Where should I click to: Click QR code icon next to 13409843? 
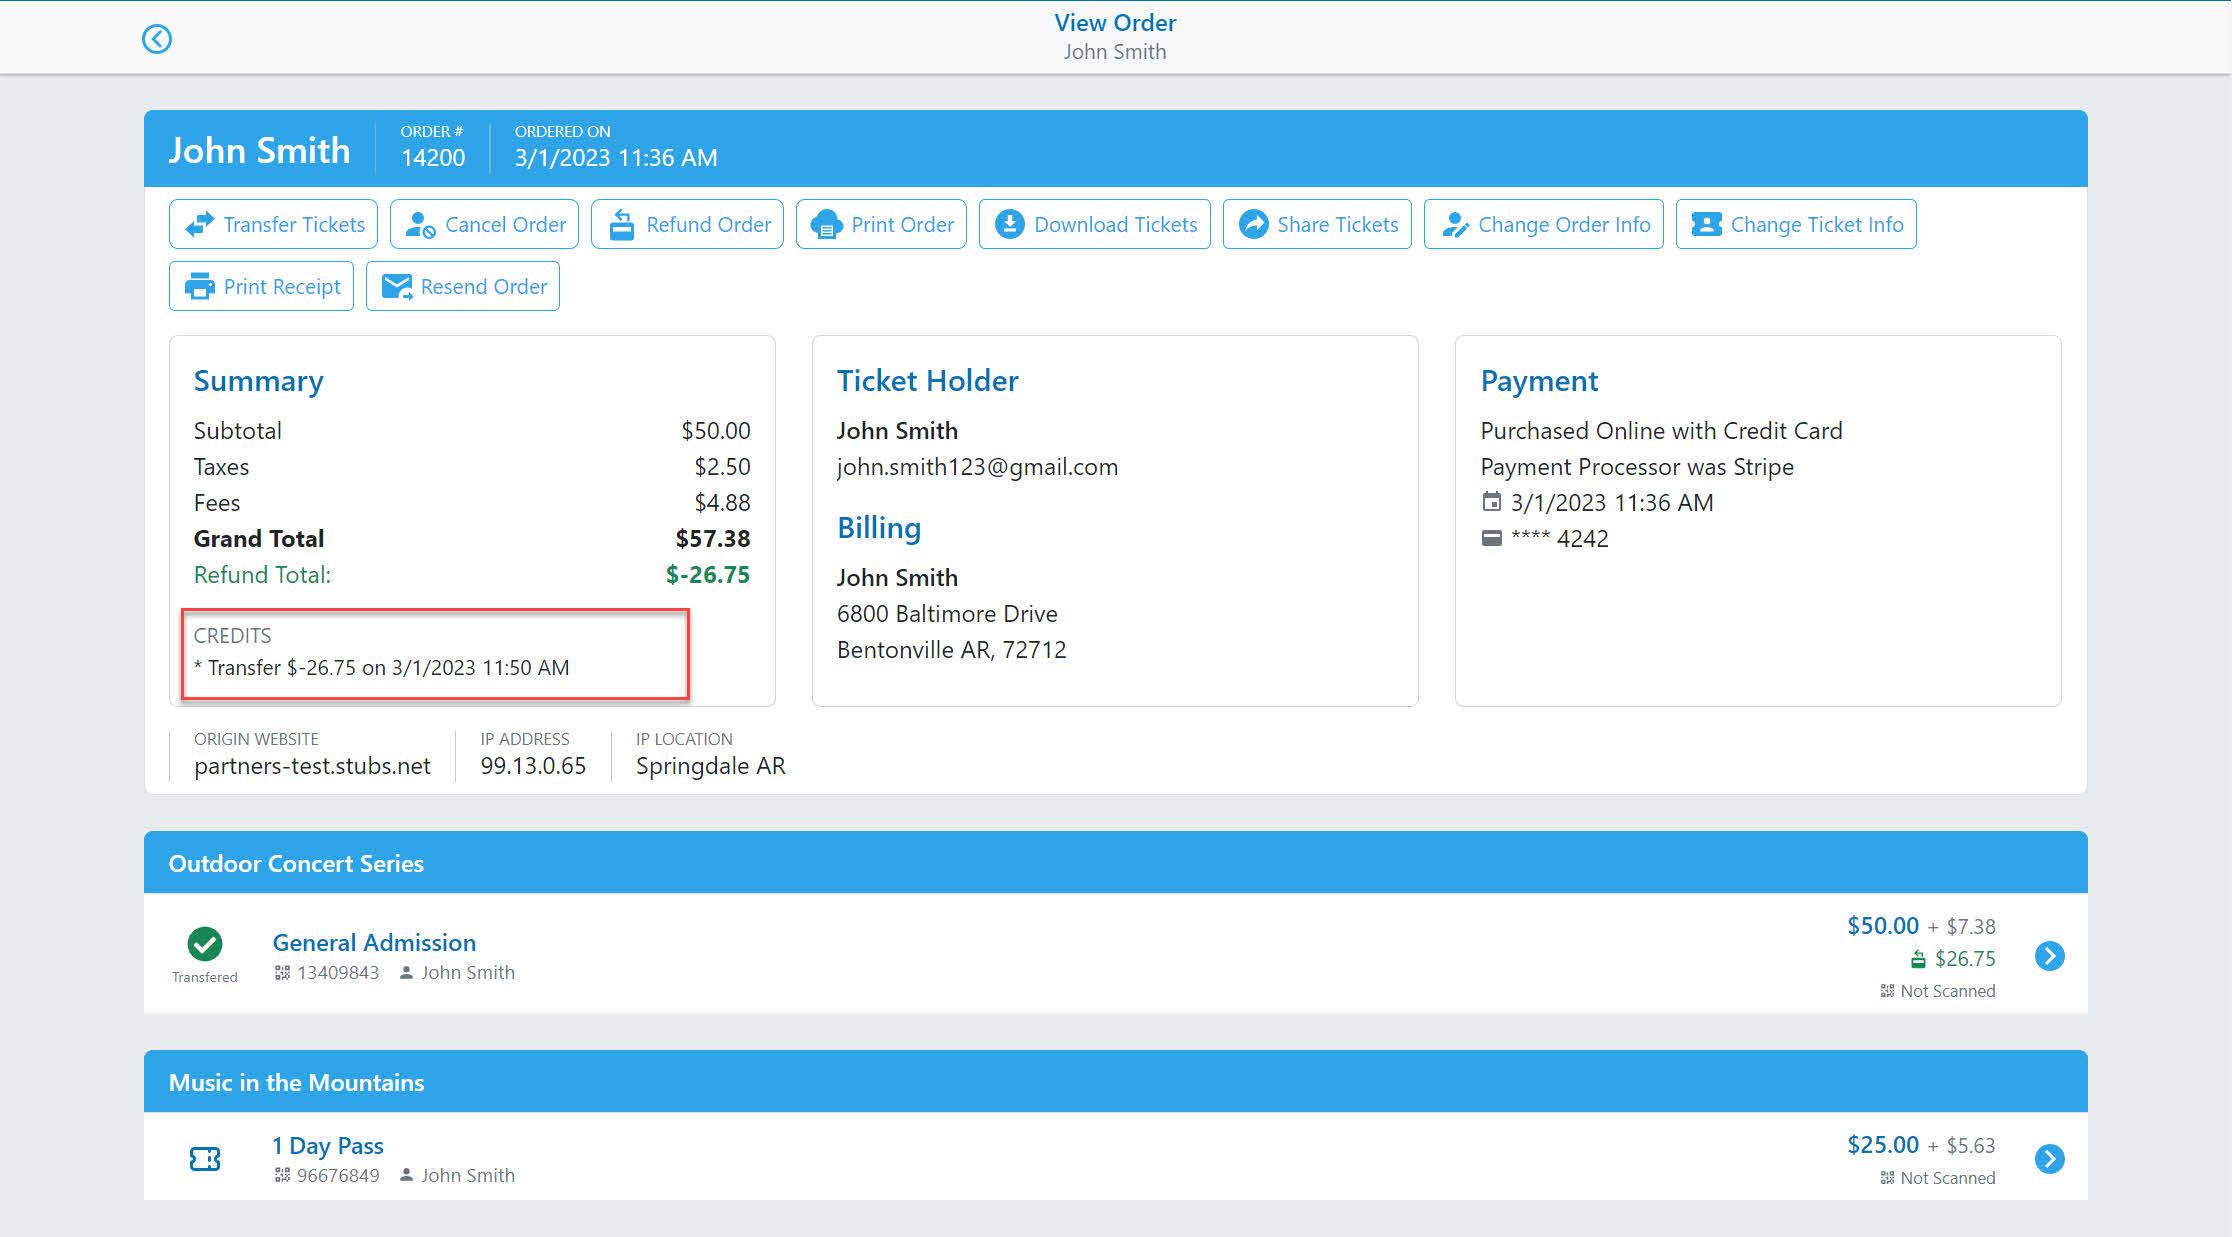tap(282, 972)
